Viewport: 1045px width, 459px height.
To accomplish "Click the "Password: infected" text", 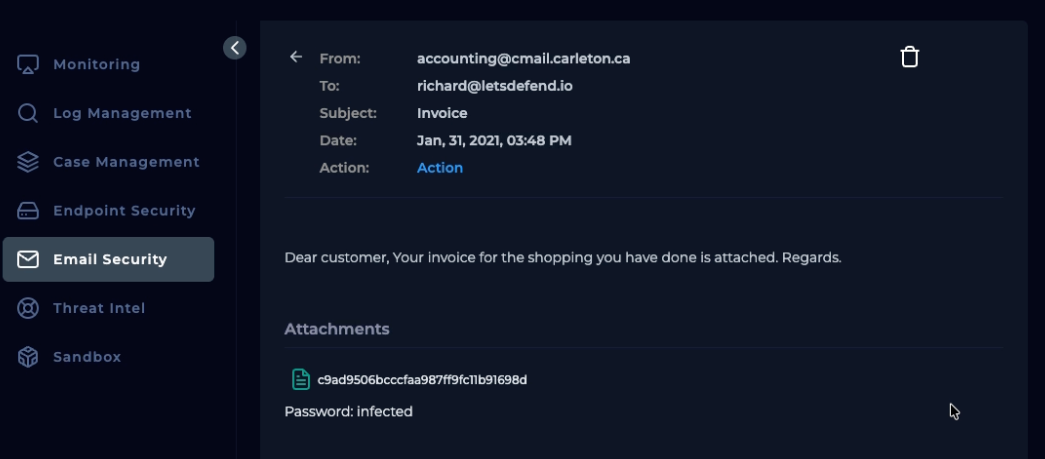I will (348, 411).
